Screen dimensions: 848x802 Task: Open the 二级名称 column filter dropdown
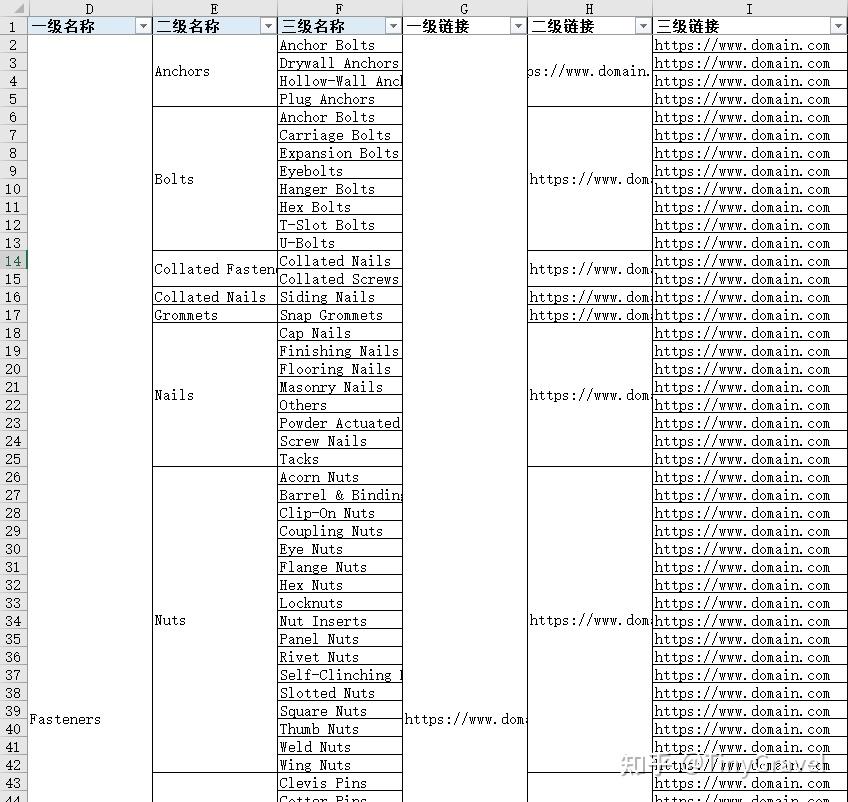coord(268,25)
